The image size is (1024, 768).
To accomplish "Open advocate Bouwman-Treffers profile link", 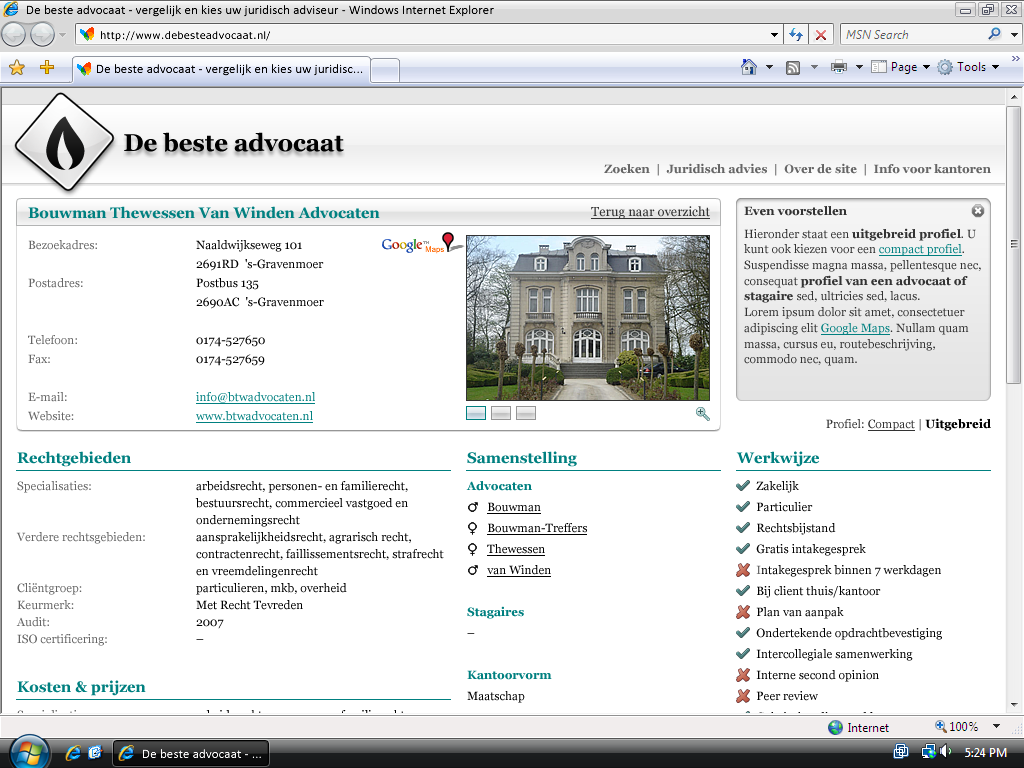I will 537,528.
